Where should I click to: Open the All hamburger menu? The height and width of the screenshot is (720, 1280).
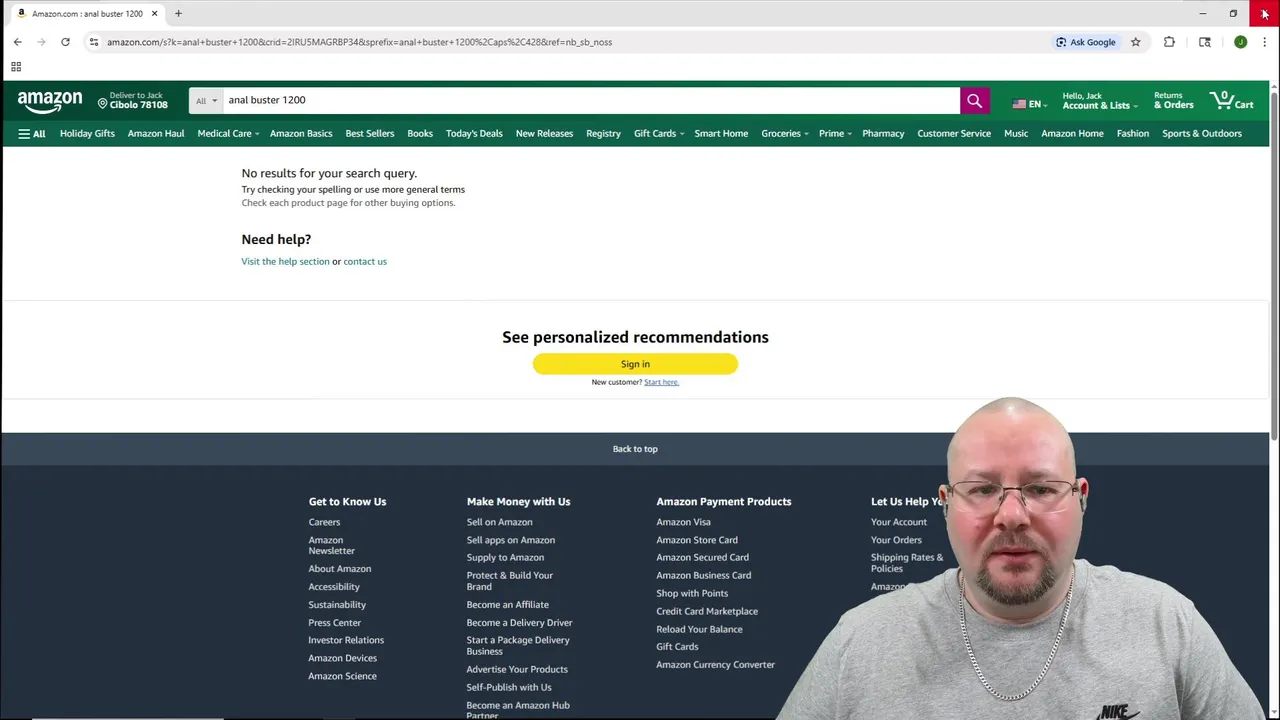tap(32, 133)
